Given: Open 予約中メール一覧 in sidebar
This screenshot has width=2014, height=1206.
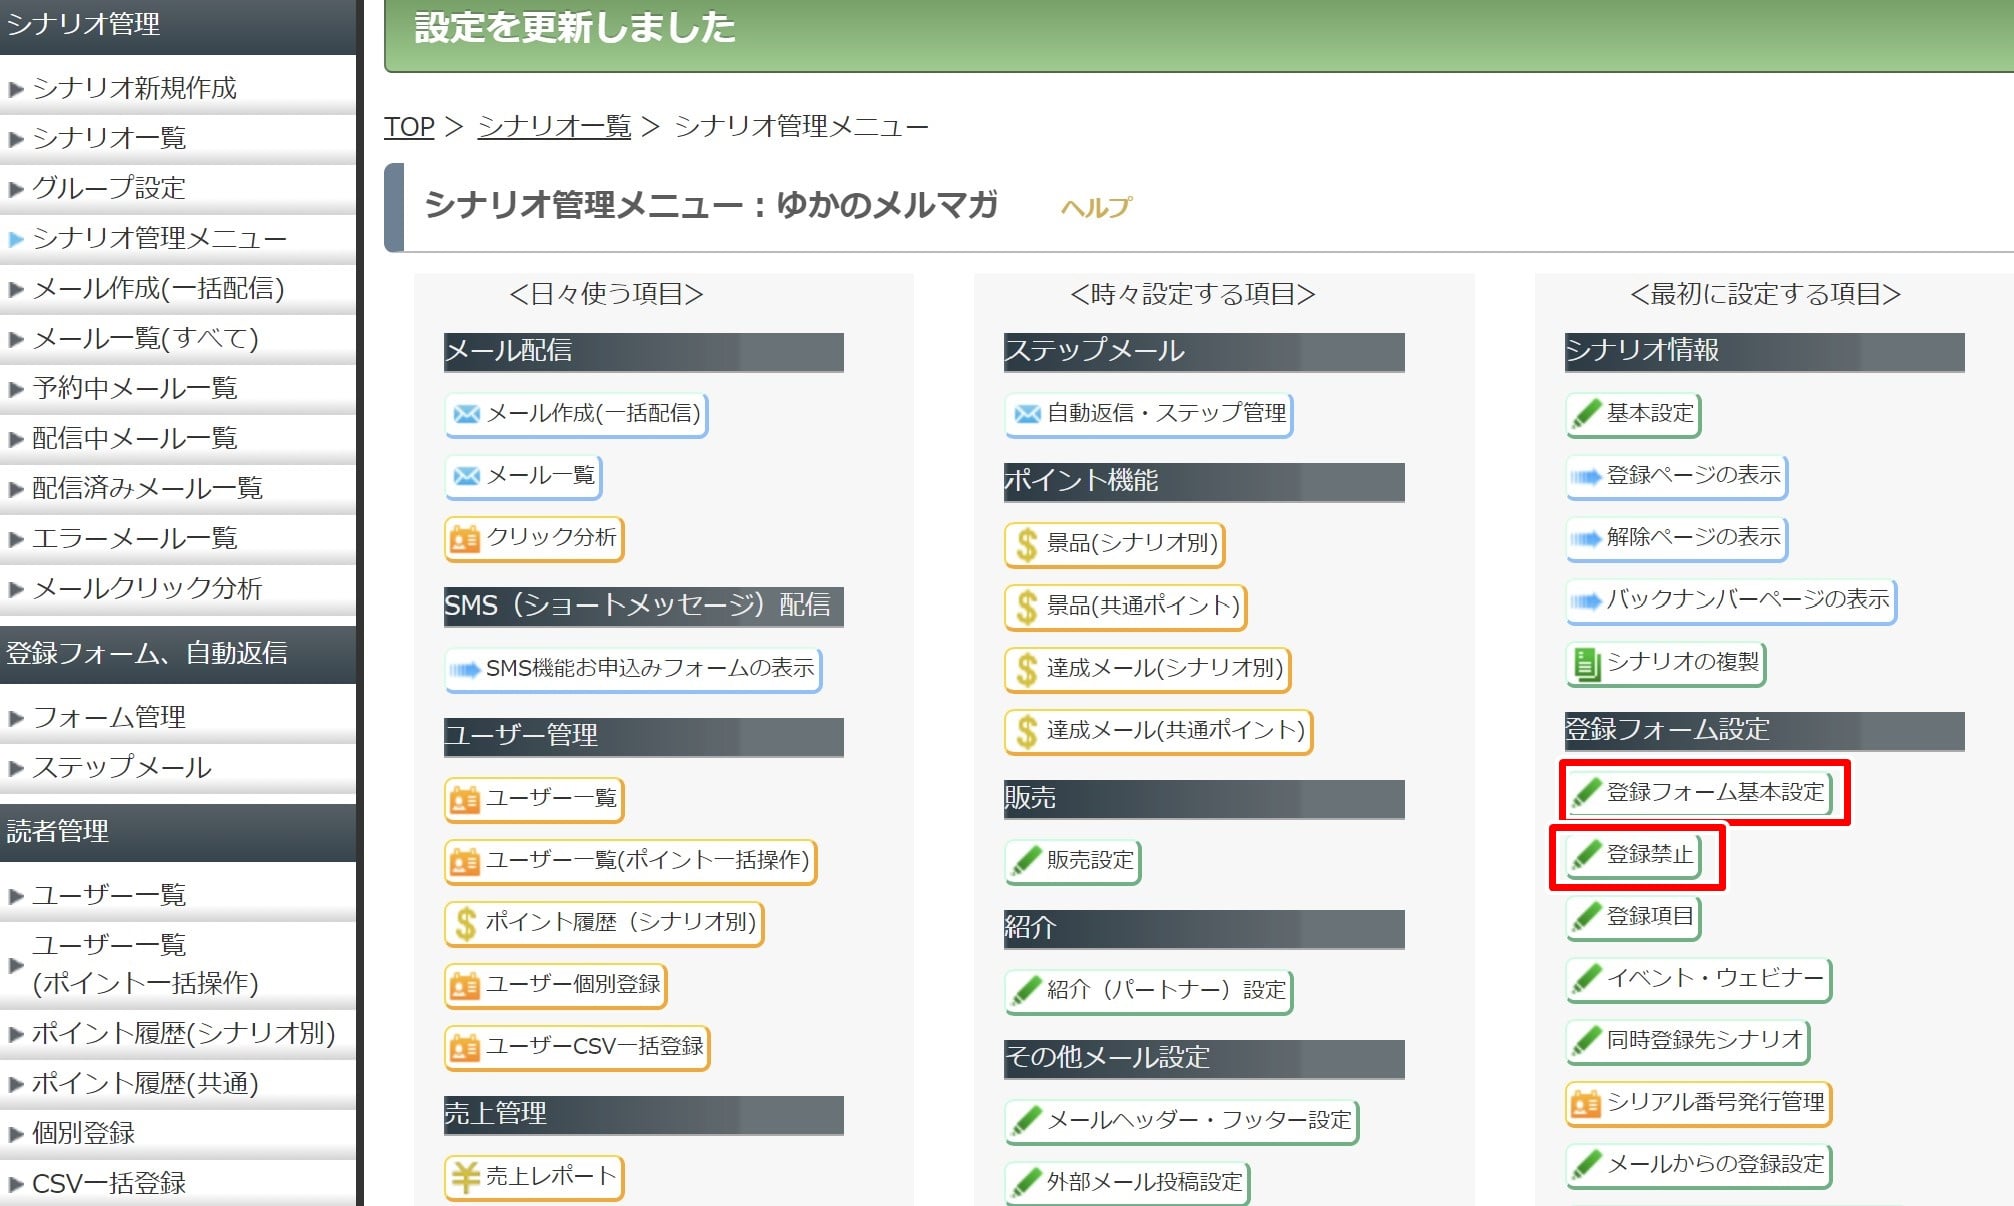Looking at the screenshot, I should pos(178,388).
